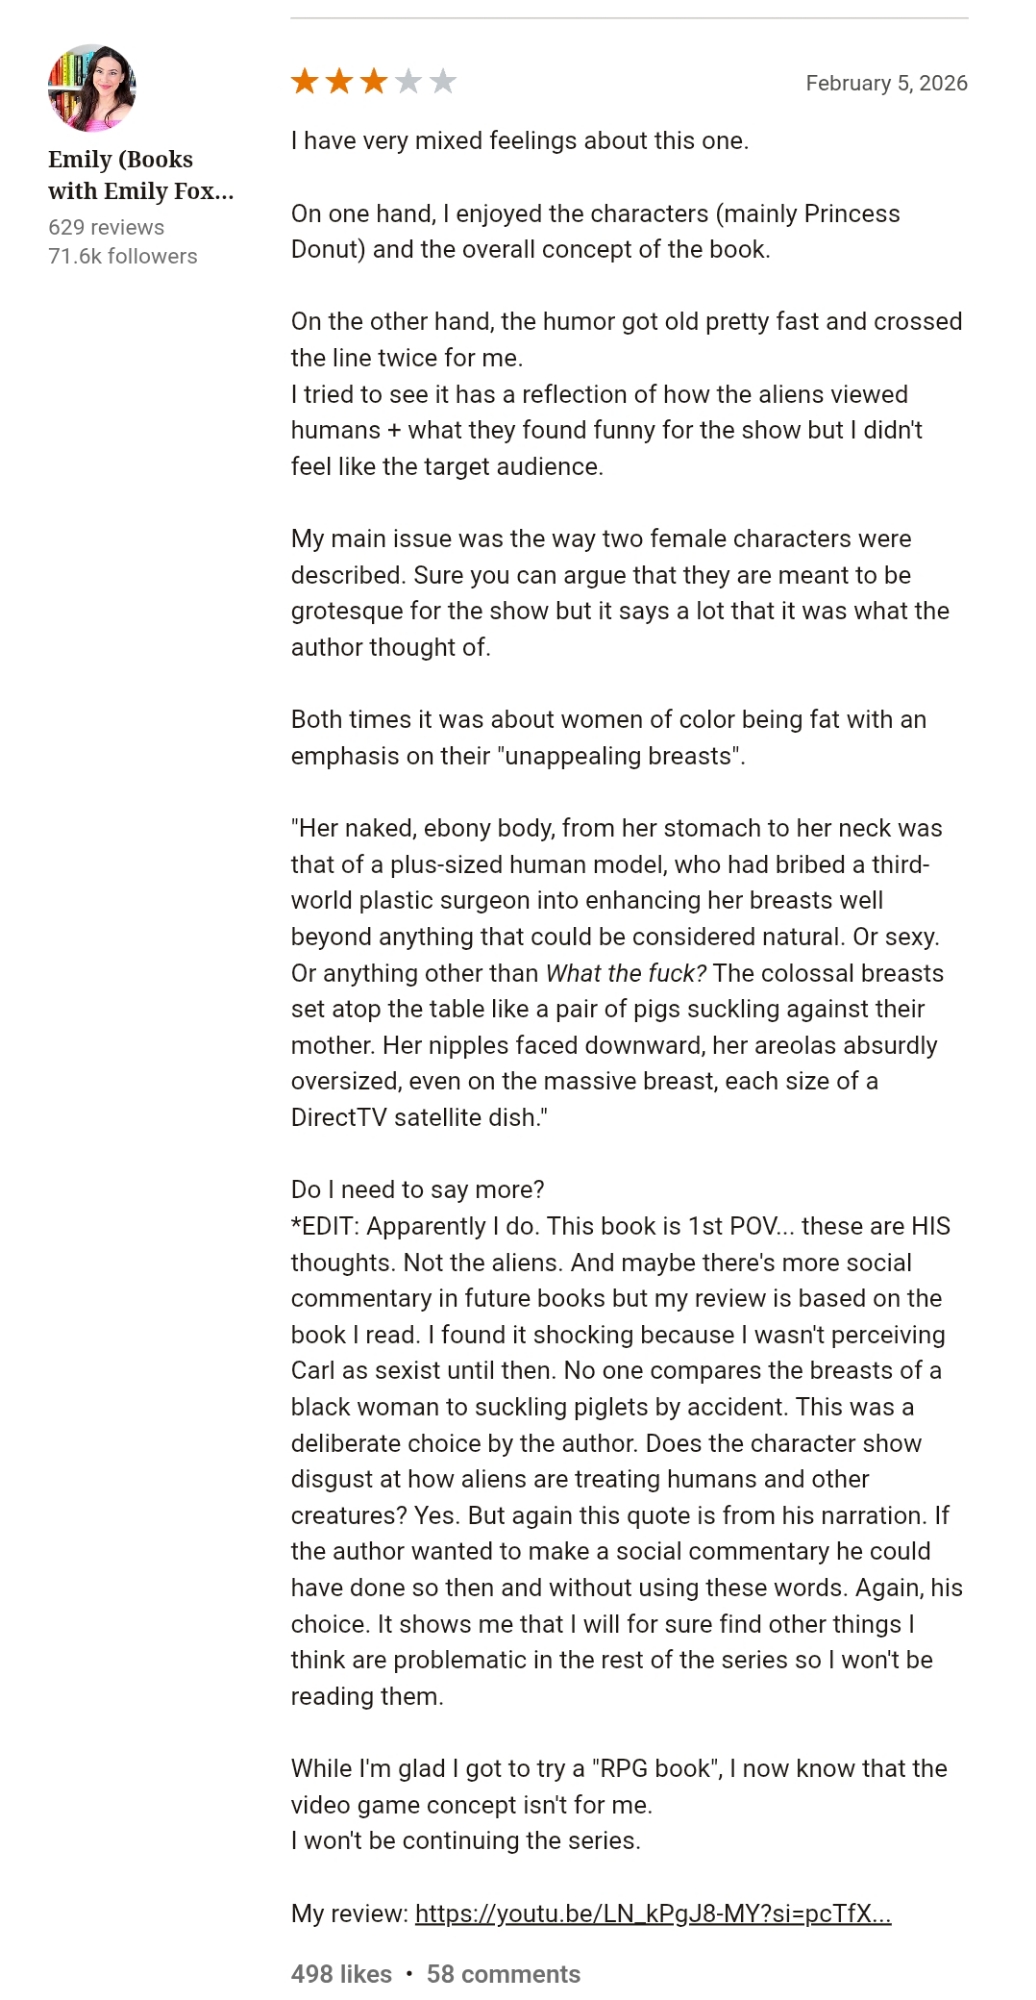Open the Emily (Books with Emily Fox) profile
Image resolution: width=1036 pixels, height=2000 pixels.
click(140, 175)
